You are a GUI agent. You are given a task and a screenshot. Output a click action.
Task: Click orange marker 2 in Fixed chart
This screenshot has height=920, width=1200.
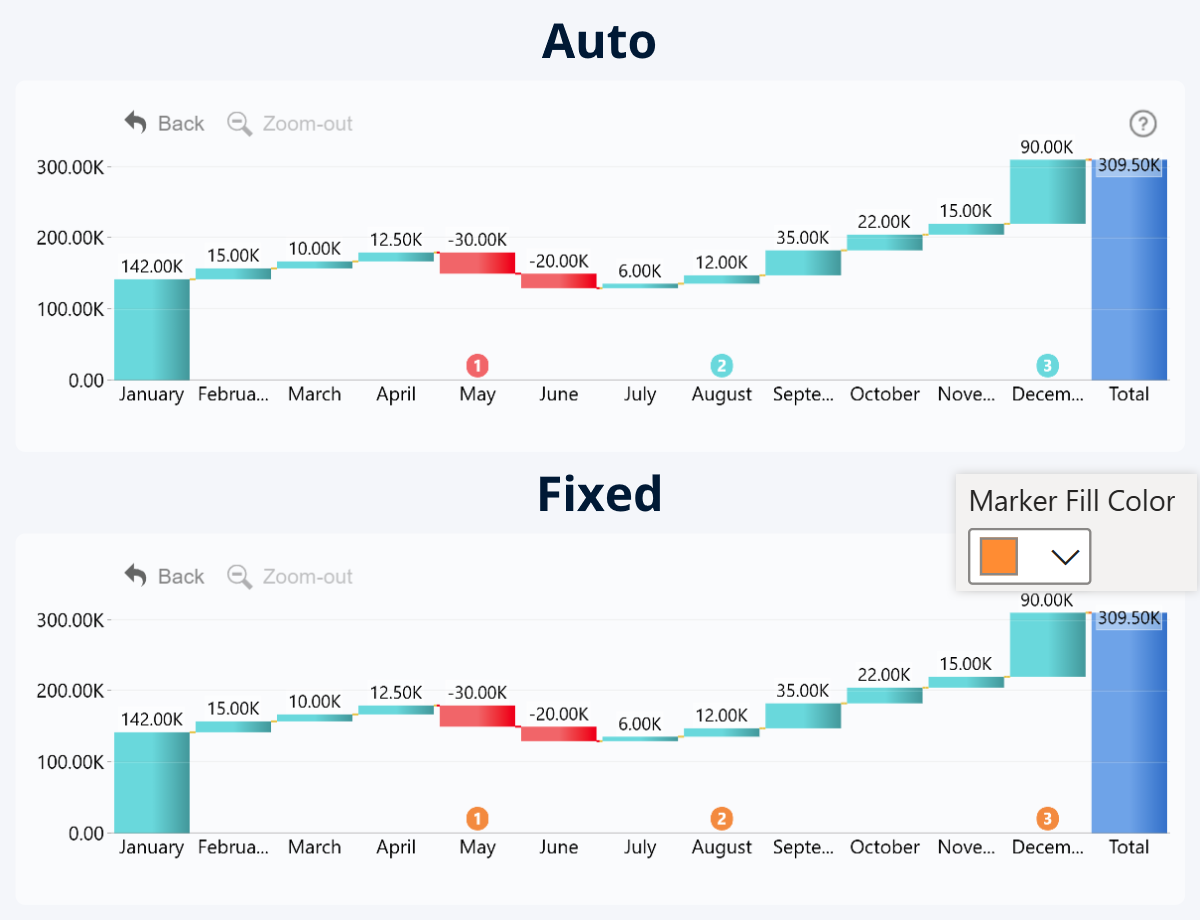tap(721, 819)
